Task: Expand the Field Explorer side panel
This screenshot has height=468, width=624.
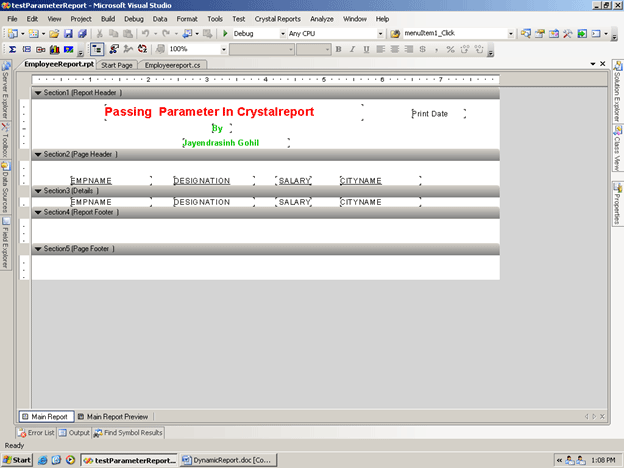Action: [x=5, y=244]
